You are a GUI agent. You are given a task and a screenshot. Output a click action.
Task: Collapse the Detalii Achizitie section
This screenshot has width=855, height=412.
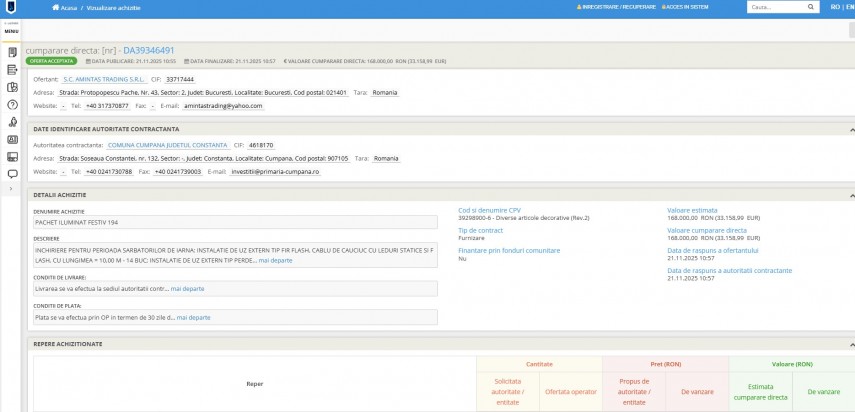pyautogui.click(x=850, y=194)
